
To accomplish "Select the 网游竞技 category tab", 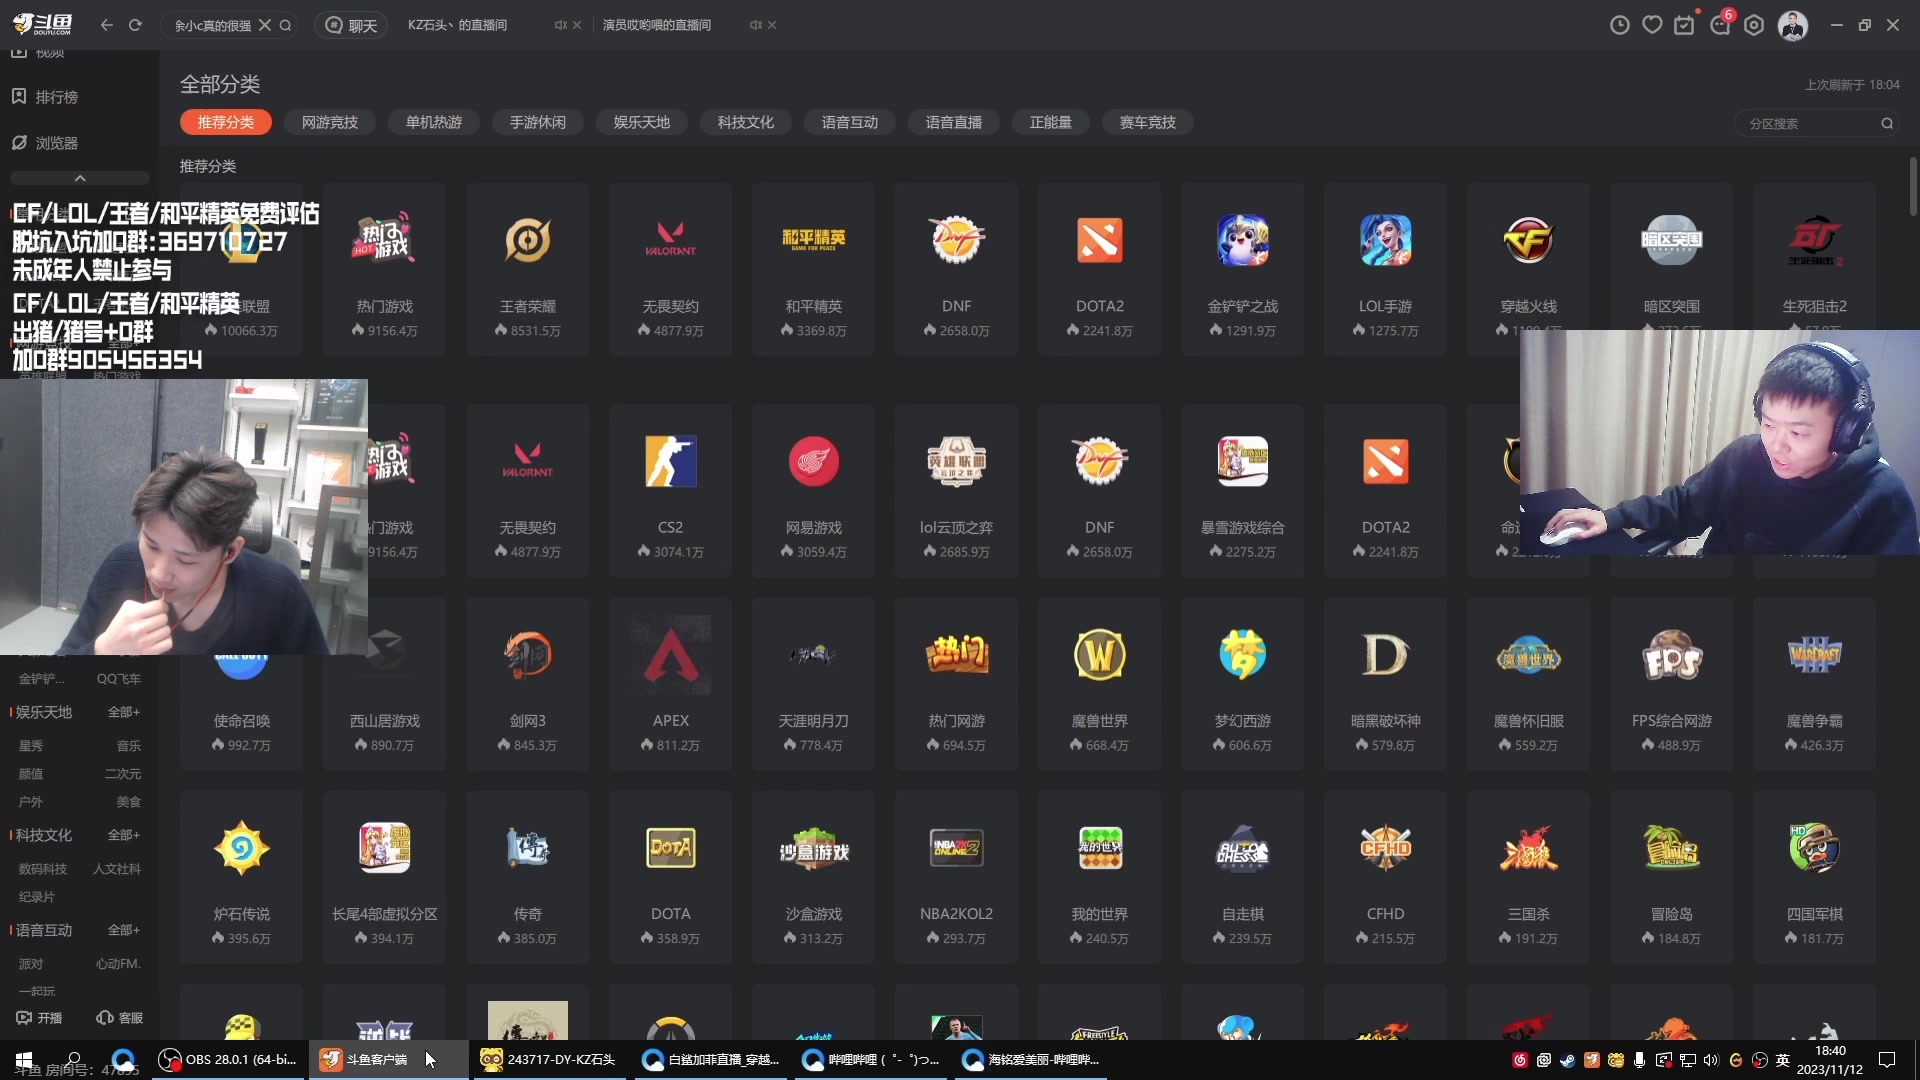I will 329,122.
